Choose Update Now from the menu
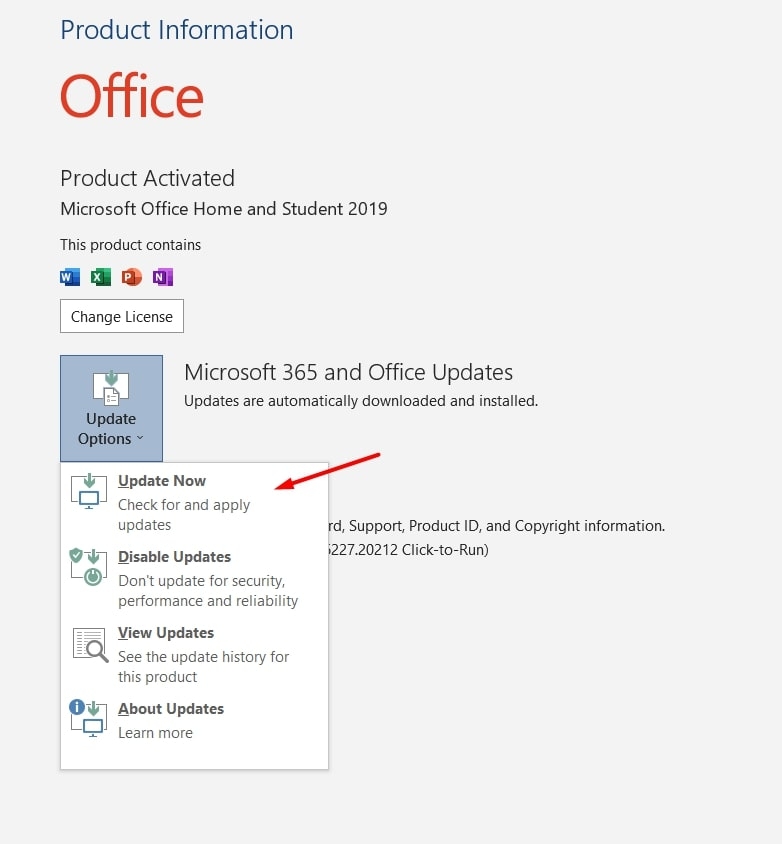Viewport: 782px width, 844px height. coord(194,502)
